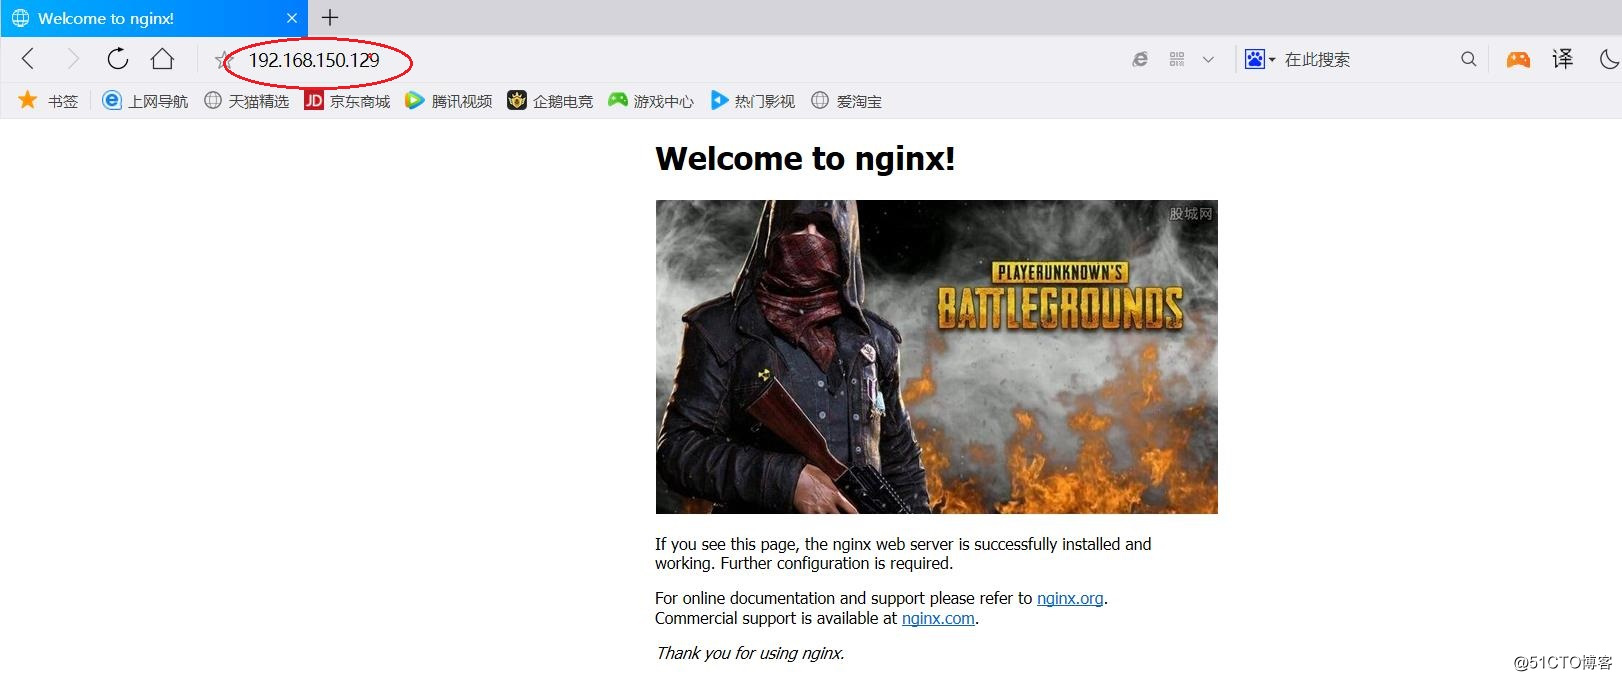
Task: Switch browser engine with the e icon
Action: pos(1140,59)
